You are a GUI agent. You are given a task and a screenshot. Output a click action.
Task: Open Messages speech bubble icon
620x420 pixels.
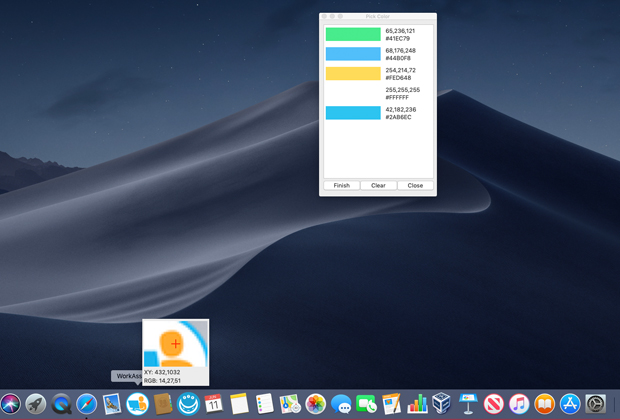341,404
